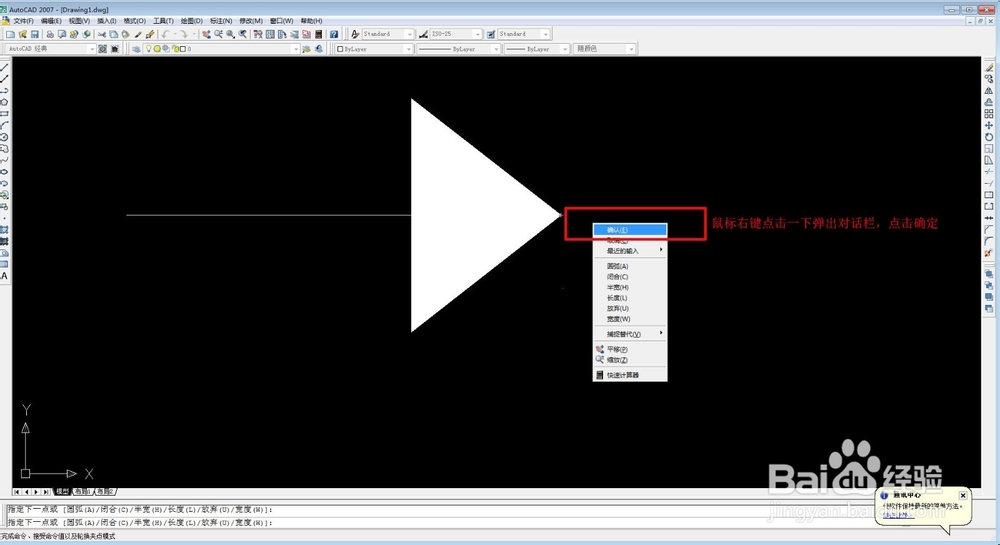Open the QuickCalc calculator toolbar icon
The height and width of the screenshot is (545, 1000).
(318, 34)
